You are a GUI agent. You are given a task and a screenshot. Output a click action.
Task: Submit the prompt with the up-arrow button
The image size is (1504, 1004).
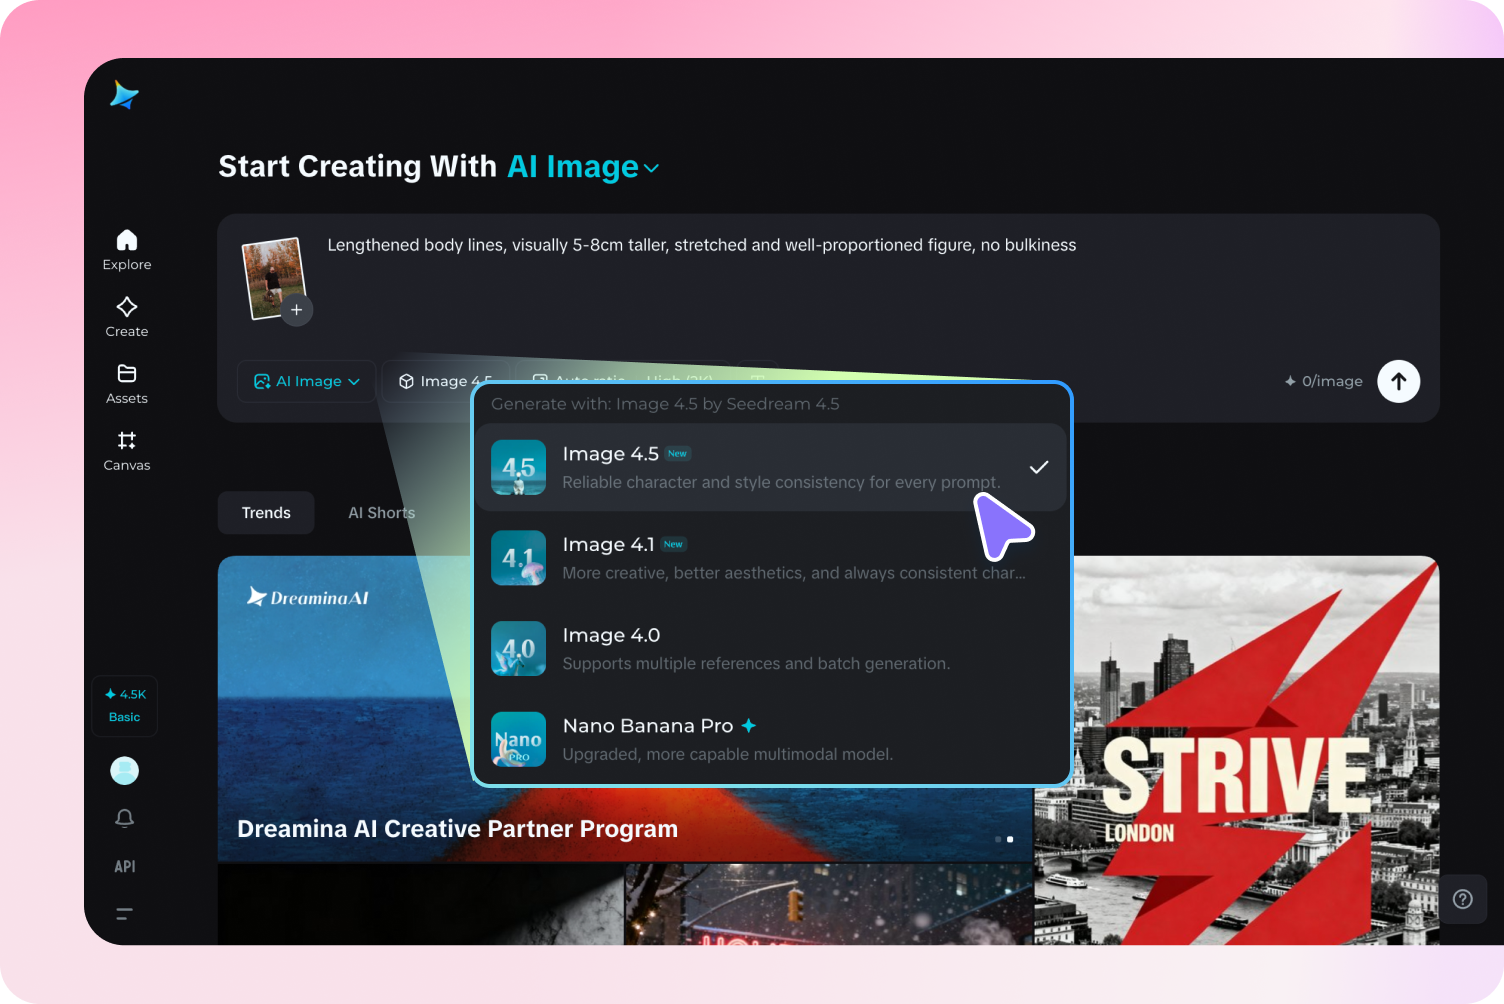tap(1399, 381)
